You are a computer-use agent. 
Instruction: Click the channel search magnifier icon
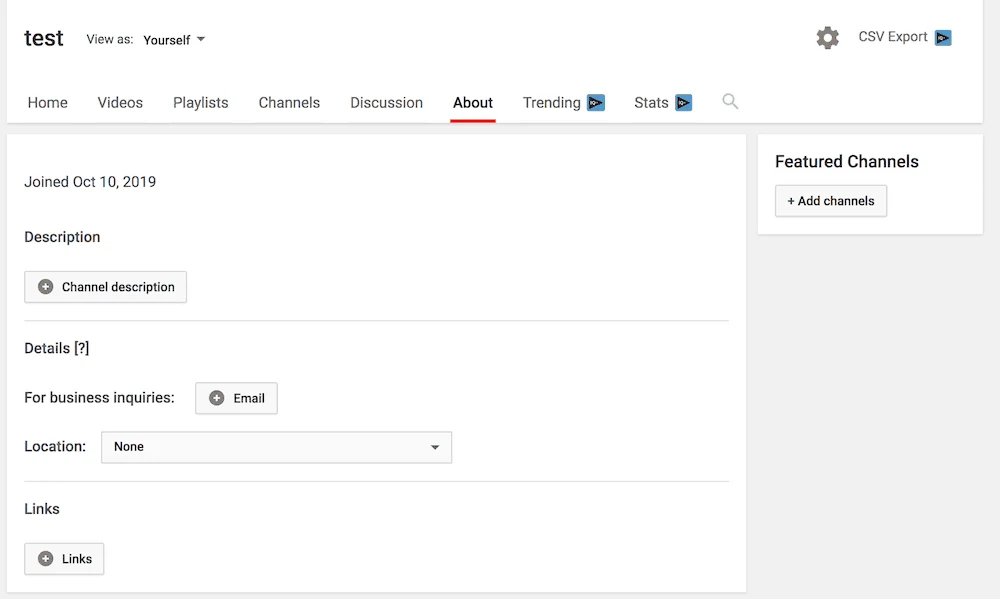pyautogui.click(x=730, y=101)
